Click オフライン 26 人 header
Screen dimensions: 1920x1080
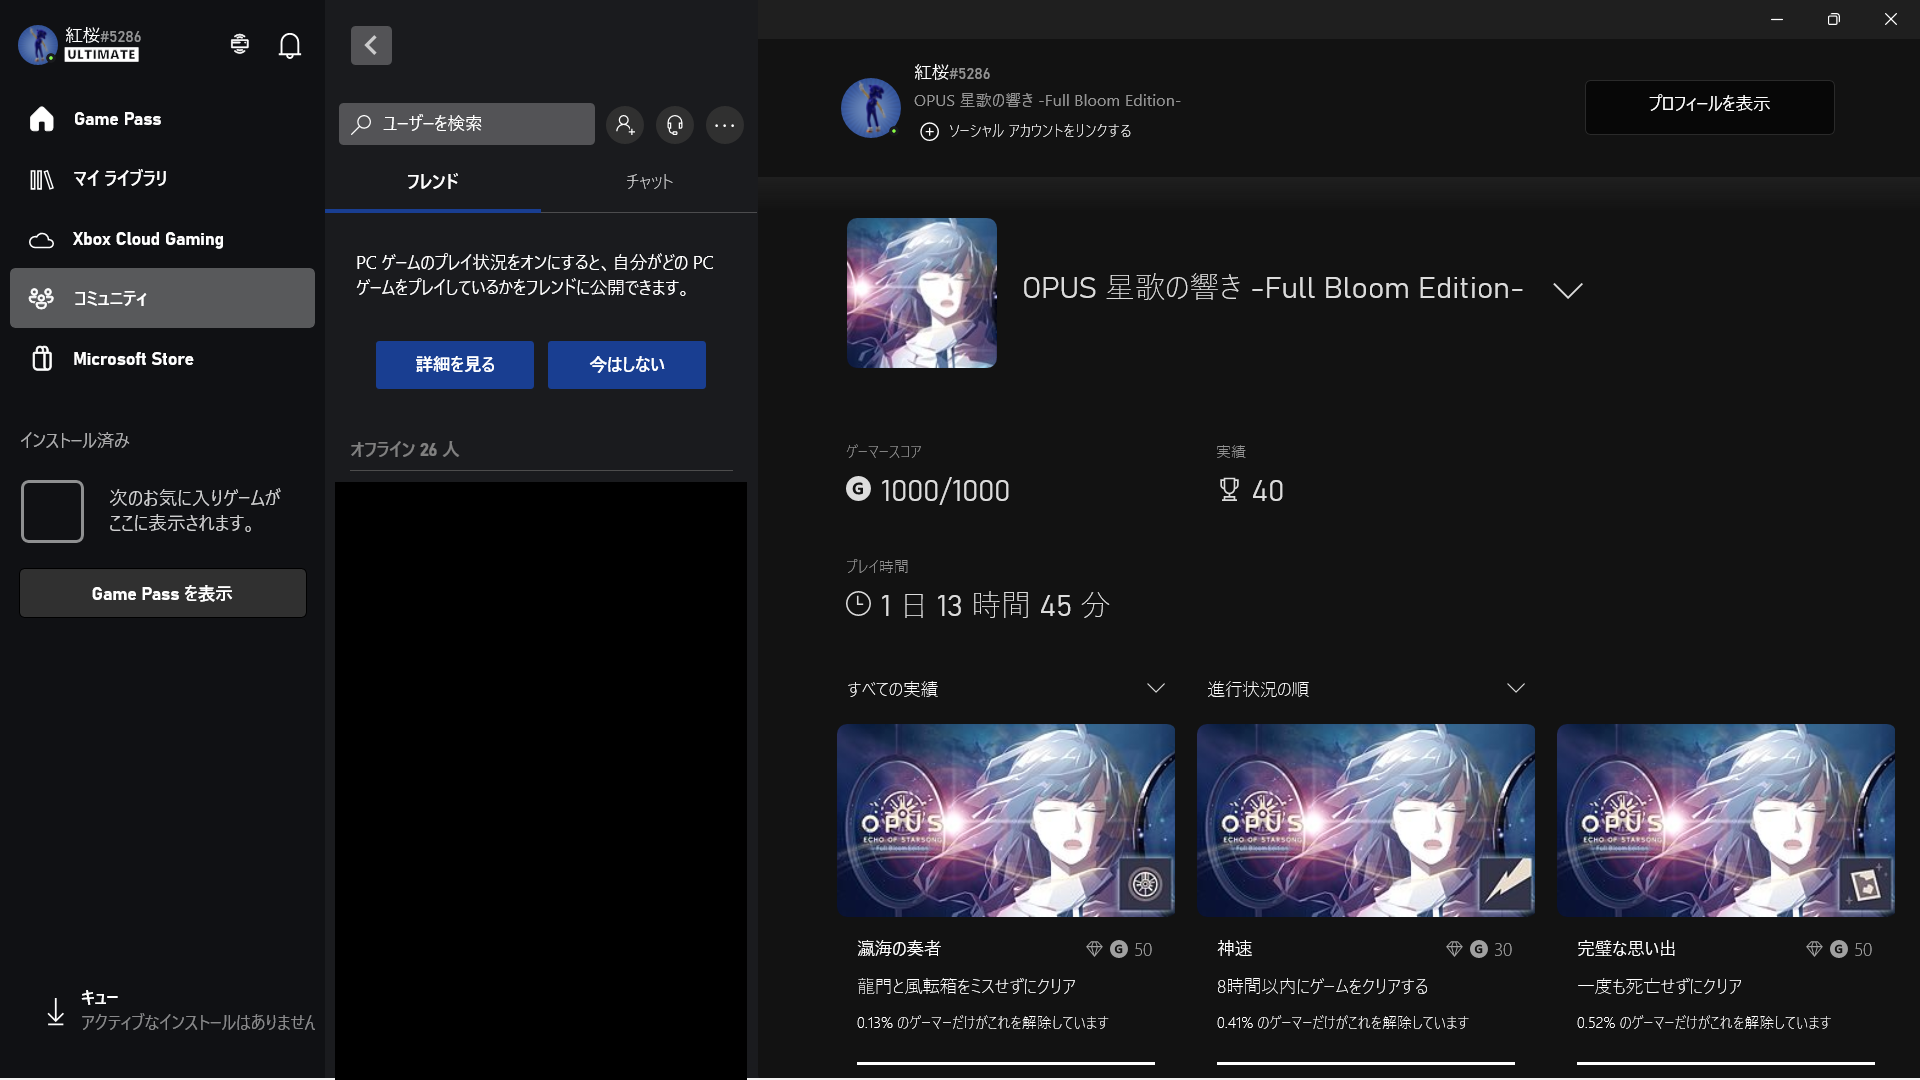[404, 450]
